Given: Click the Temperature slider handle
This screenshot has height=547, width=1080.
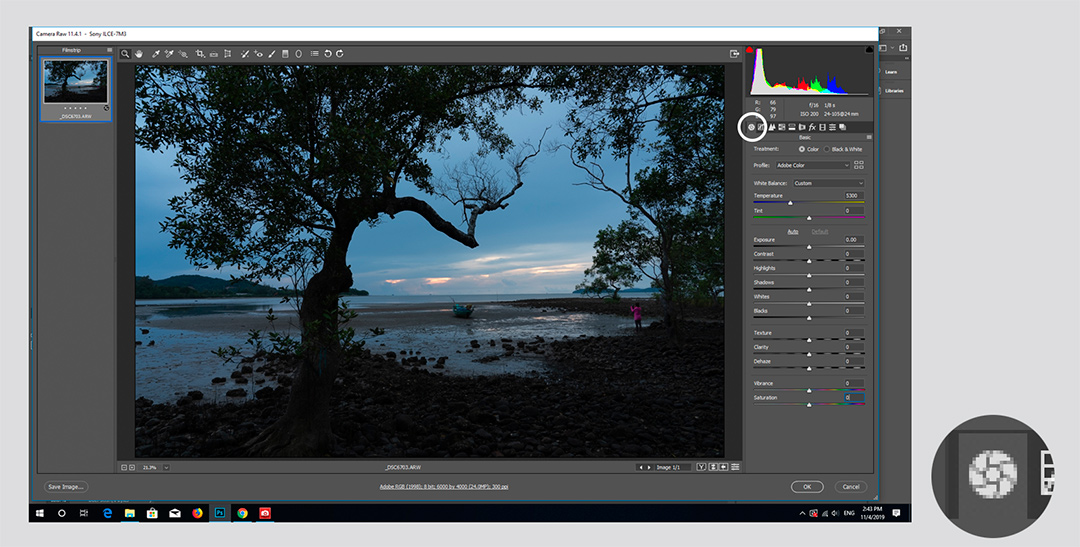Looking at the screenshot, I should (x=790, y=203).
